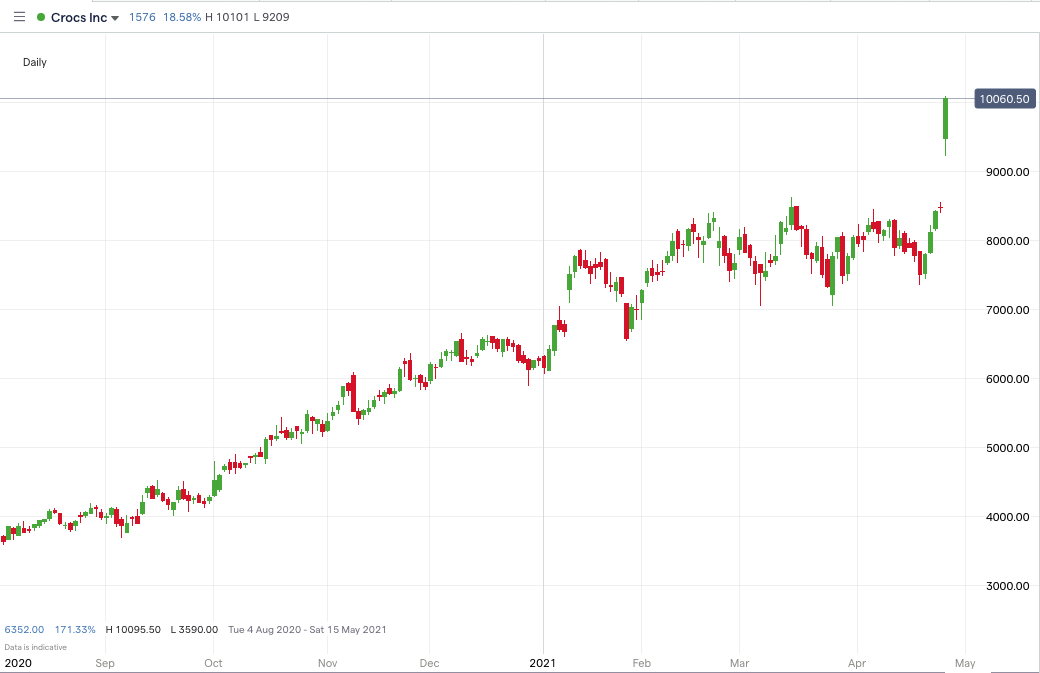
Task: Click the 5000.00 price axis label
Action: 1008,448
